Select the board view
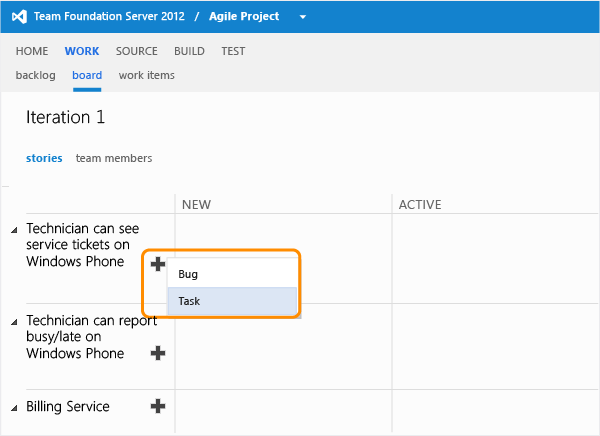Screen dimensions: 600x436 [x=87, y=75]
